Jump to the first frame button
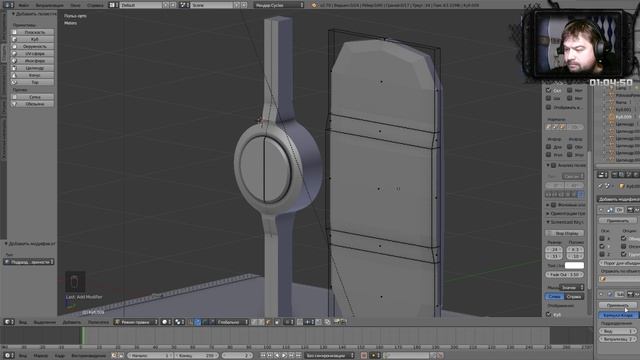 tap(263, 356)
